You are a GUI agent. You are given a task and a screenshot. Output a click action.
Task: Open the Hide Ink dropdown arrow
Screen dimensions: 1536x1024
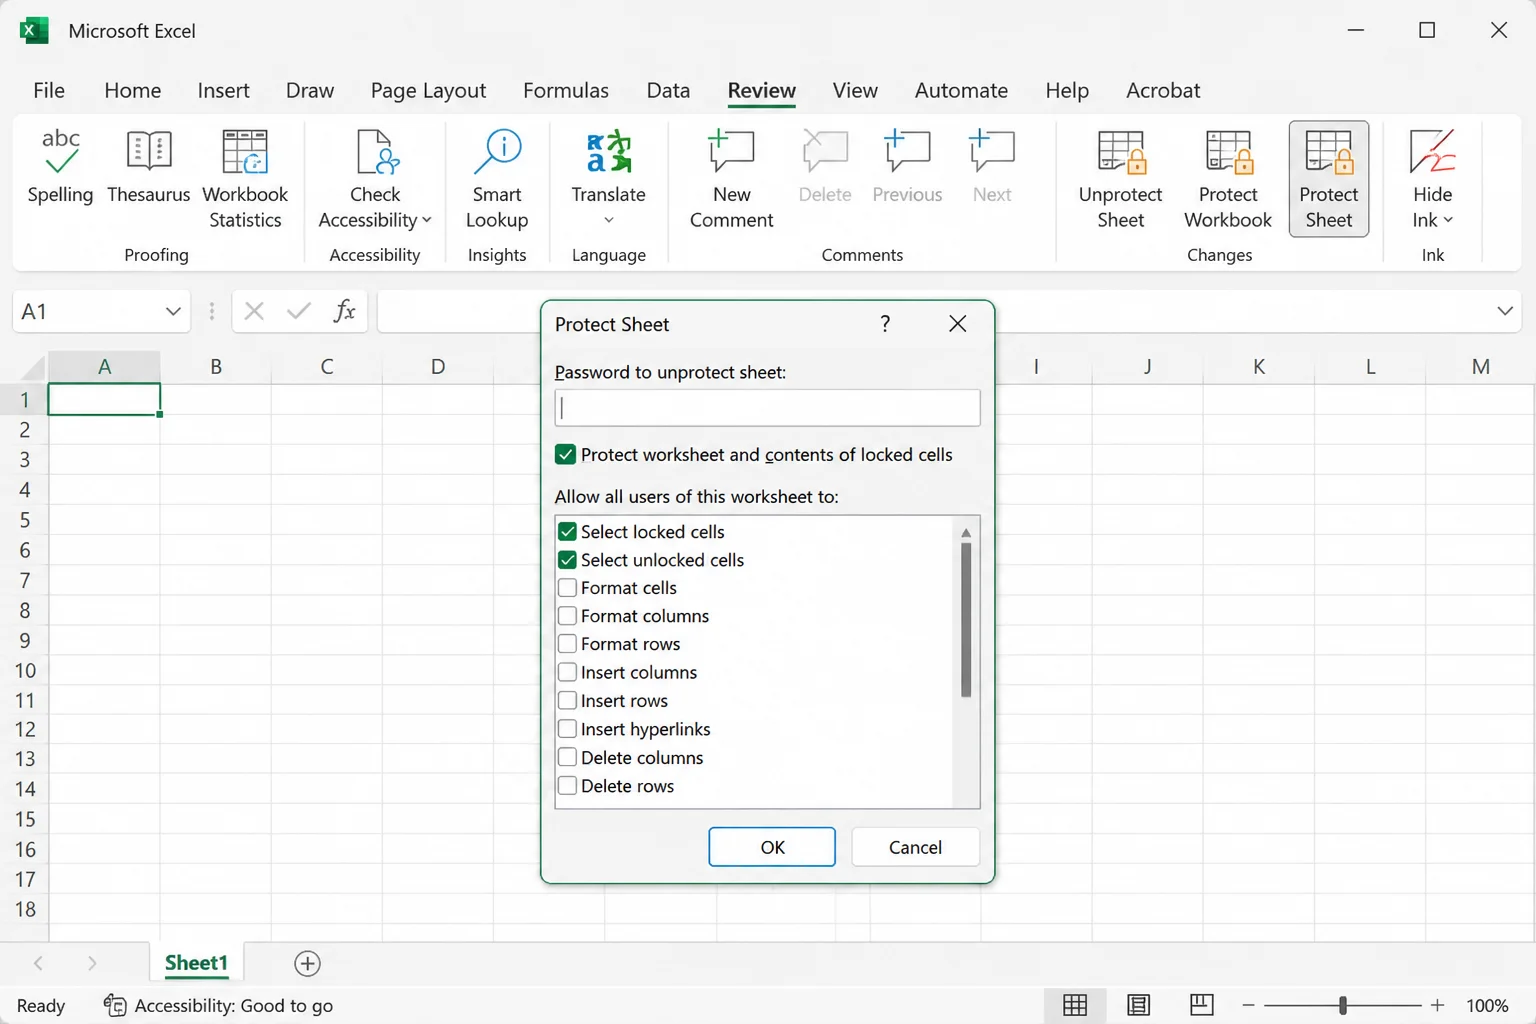click(x=1448, y=220)
